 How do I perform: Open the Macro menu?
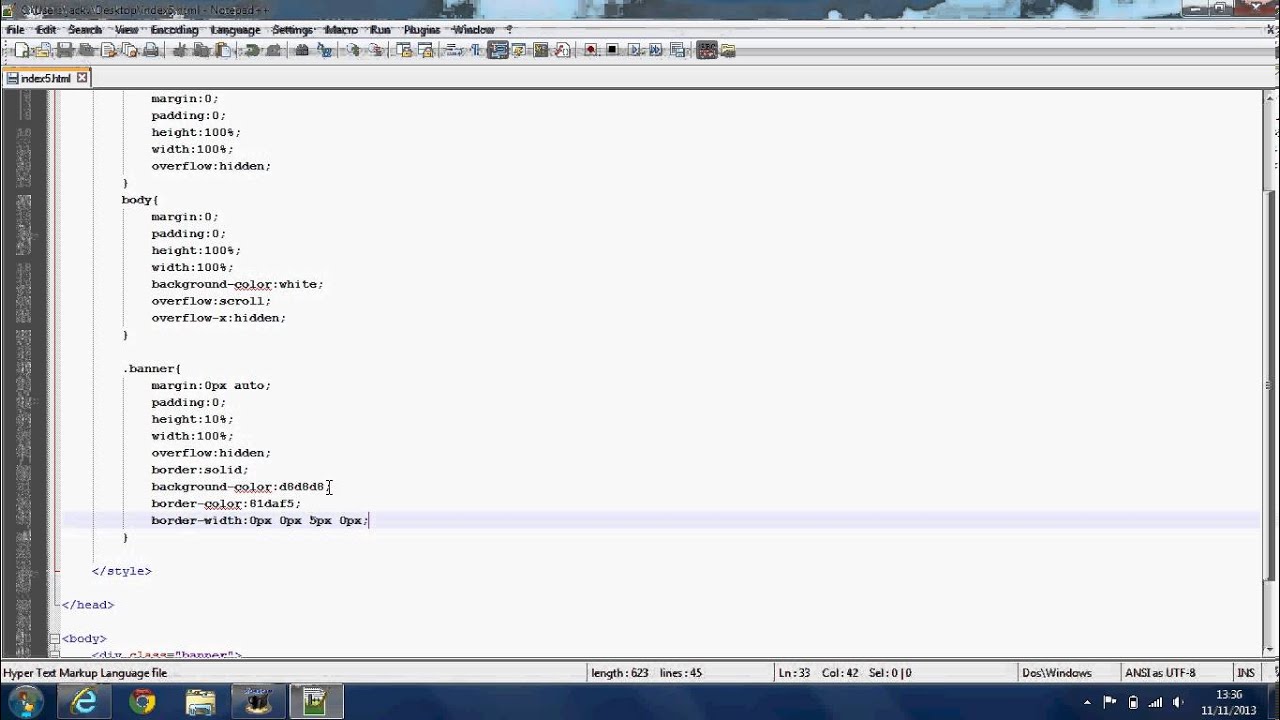[341, 30]
